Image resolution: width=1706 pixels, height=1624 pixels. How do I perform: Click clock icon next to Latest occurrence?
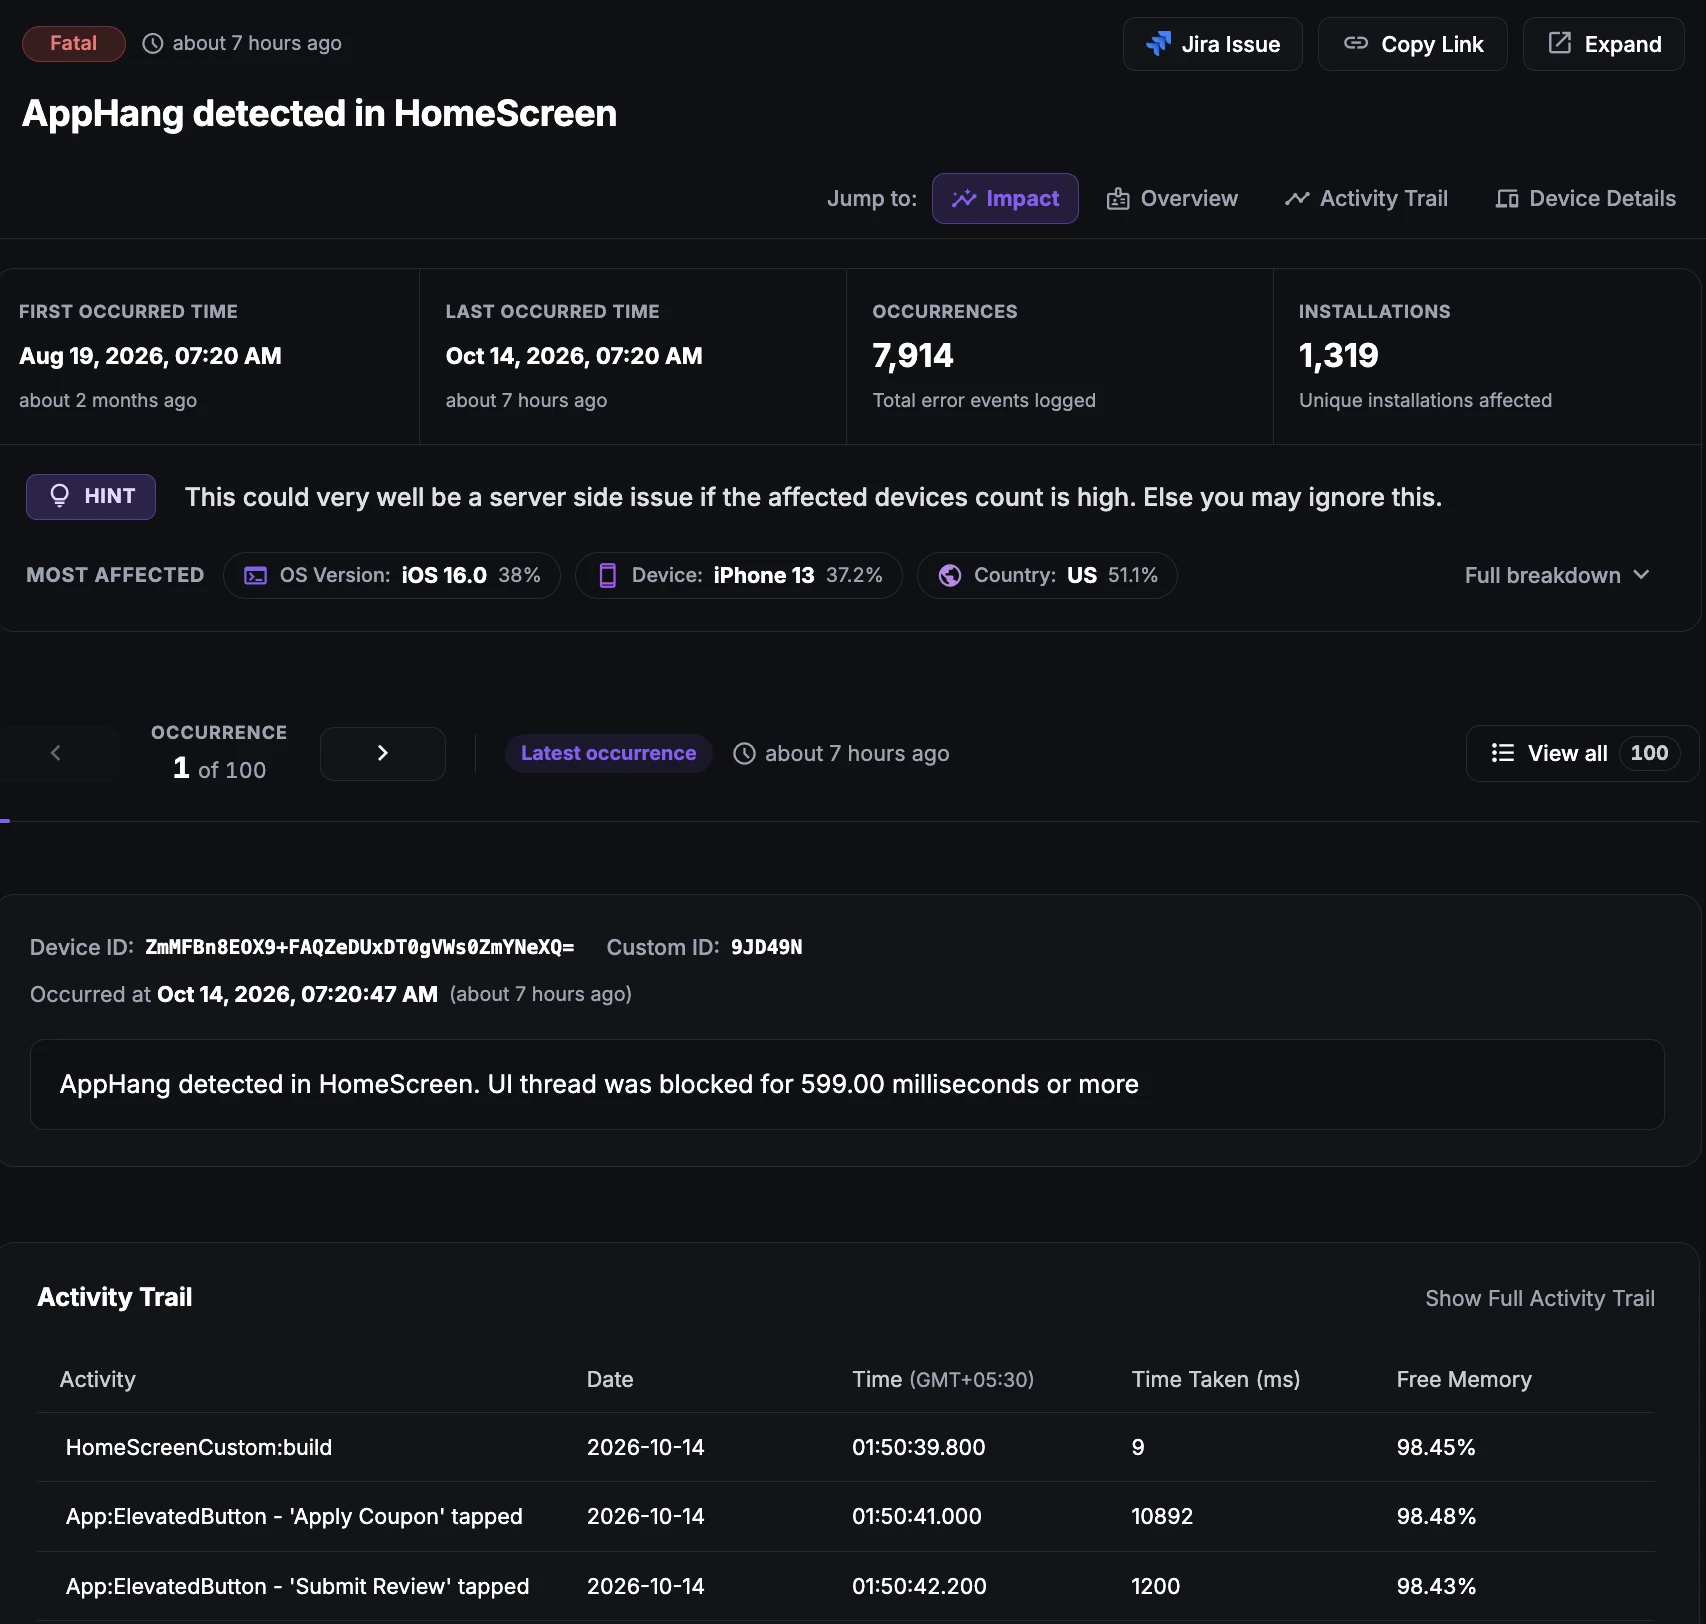click(x=744, y=753)
